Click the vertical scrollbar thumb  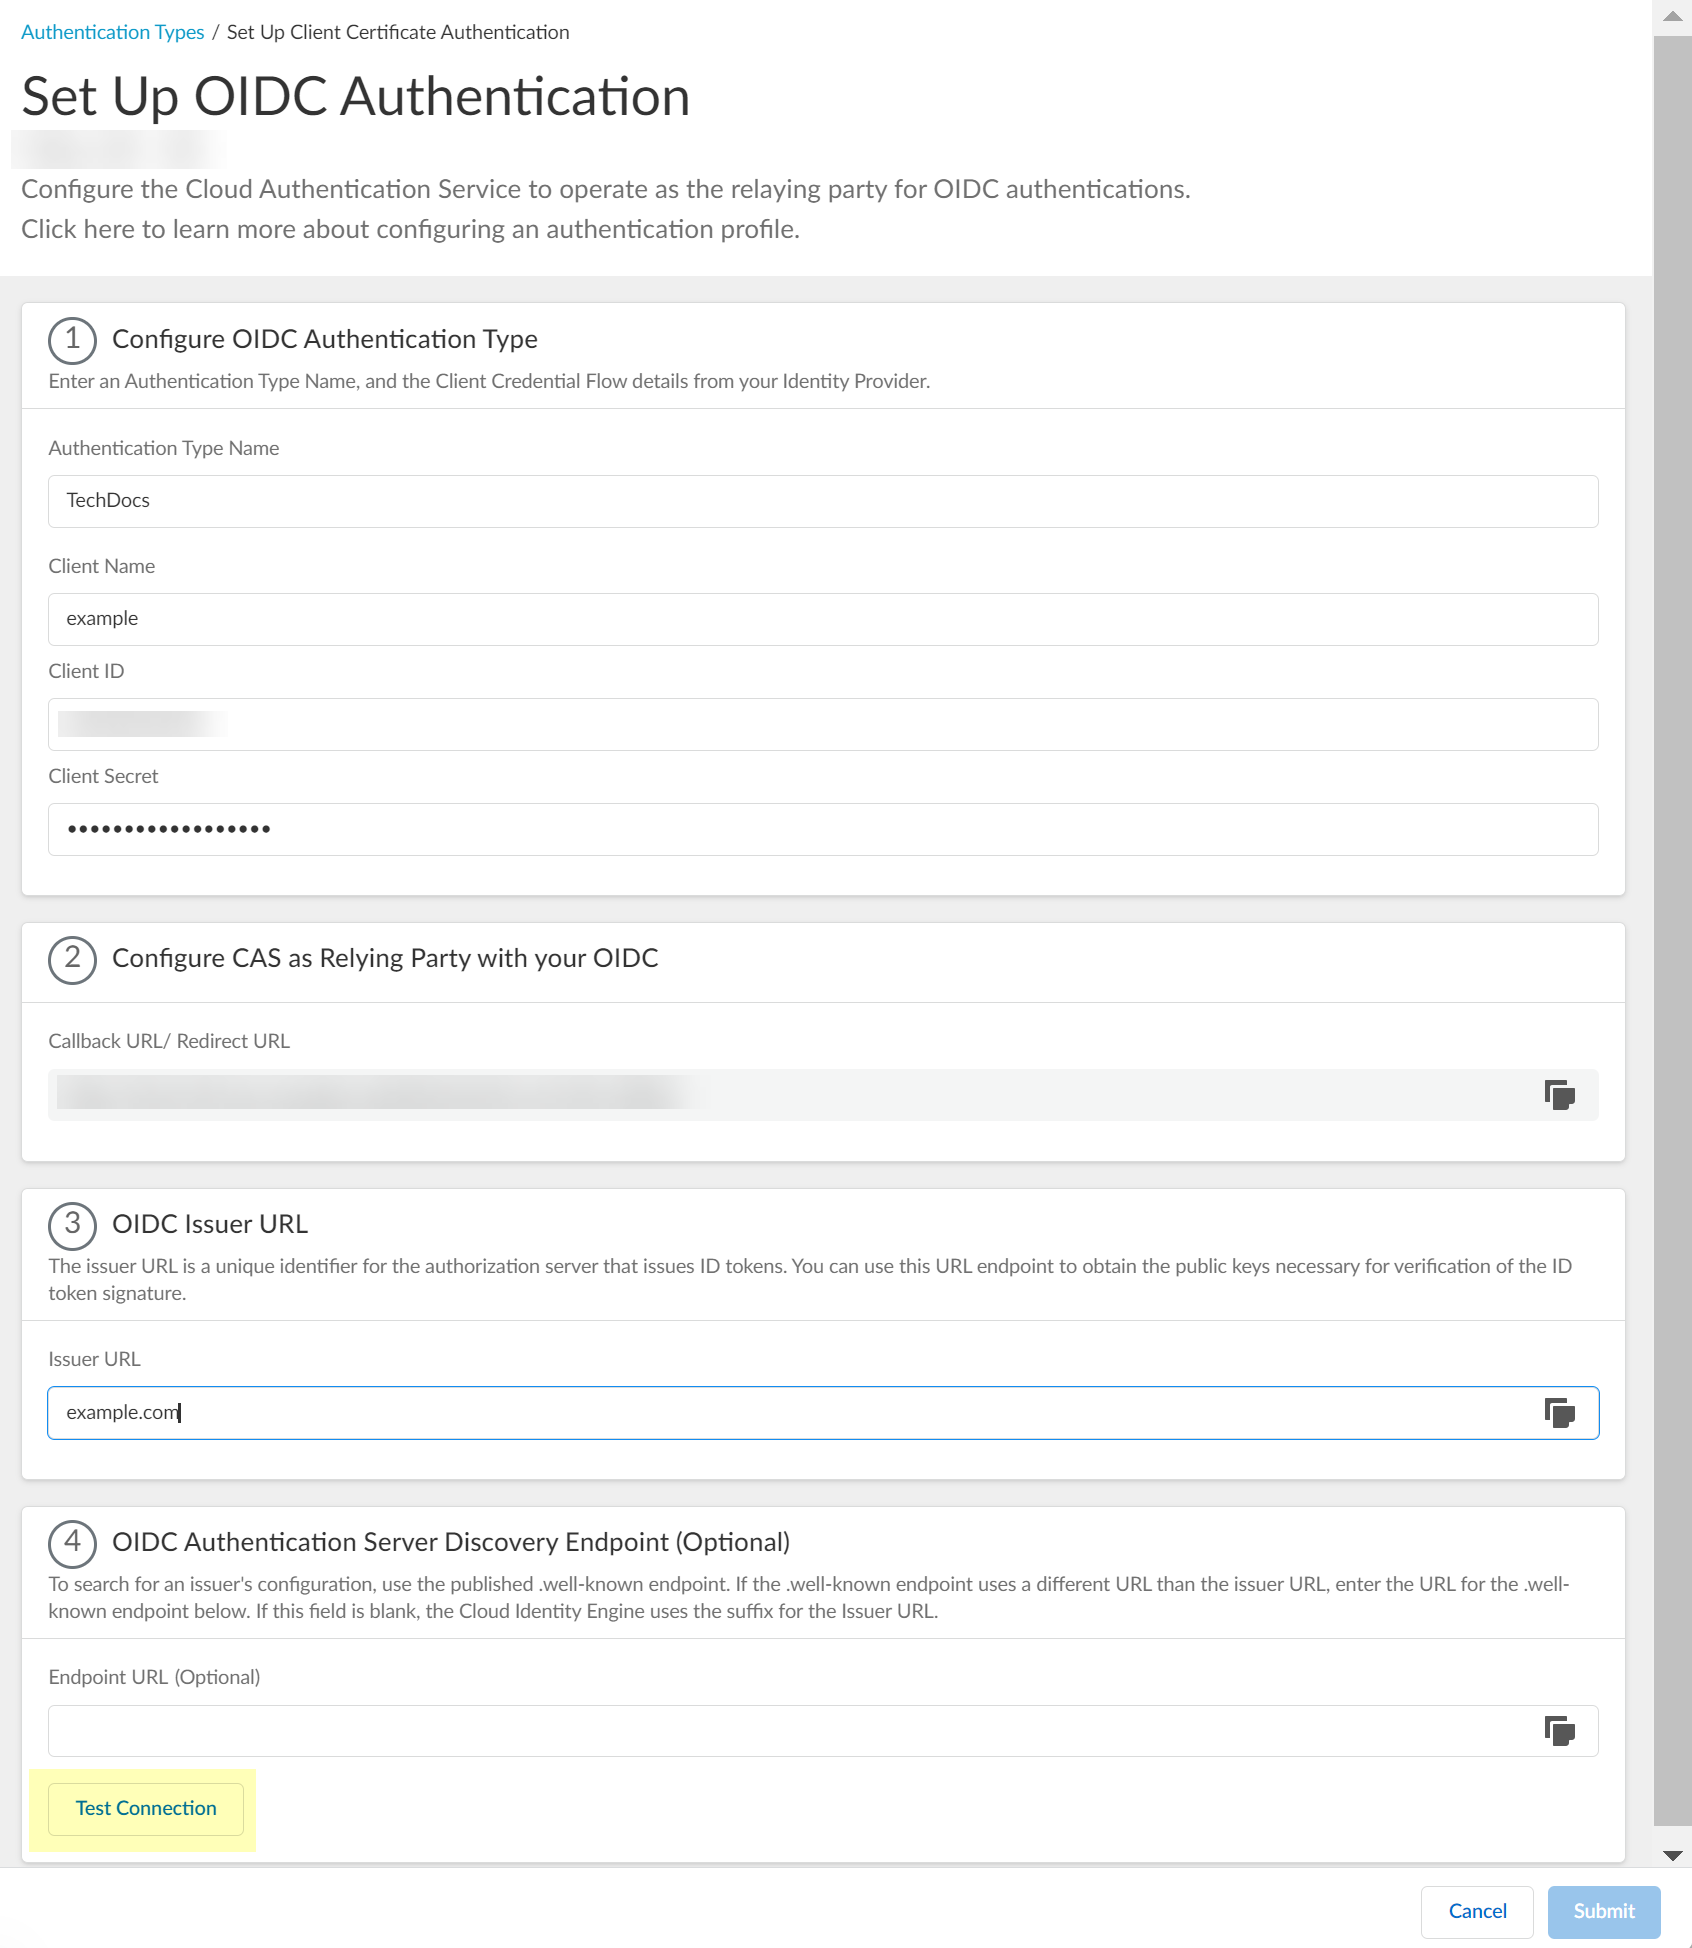click(1672, 930)
